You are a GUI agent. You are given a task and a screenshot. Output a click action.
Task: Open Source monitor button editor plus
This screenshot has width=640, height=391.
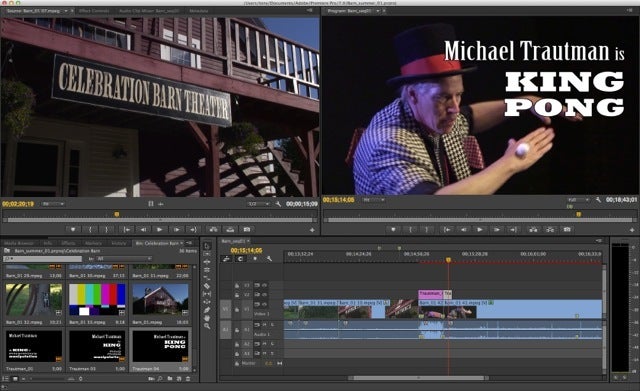312,230
